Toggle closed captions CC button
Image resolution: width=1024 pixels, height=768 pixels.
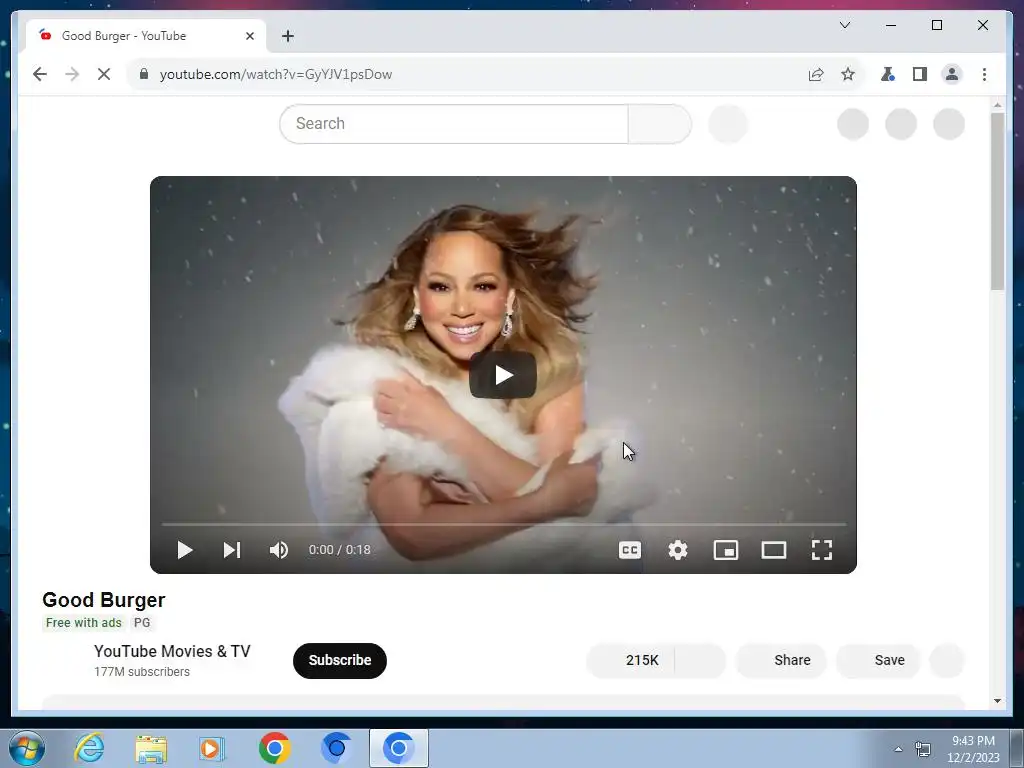[630, 550]
